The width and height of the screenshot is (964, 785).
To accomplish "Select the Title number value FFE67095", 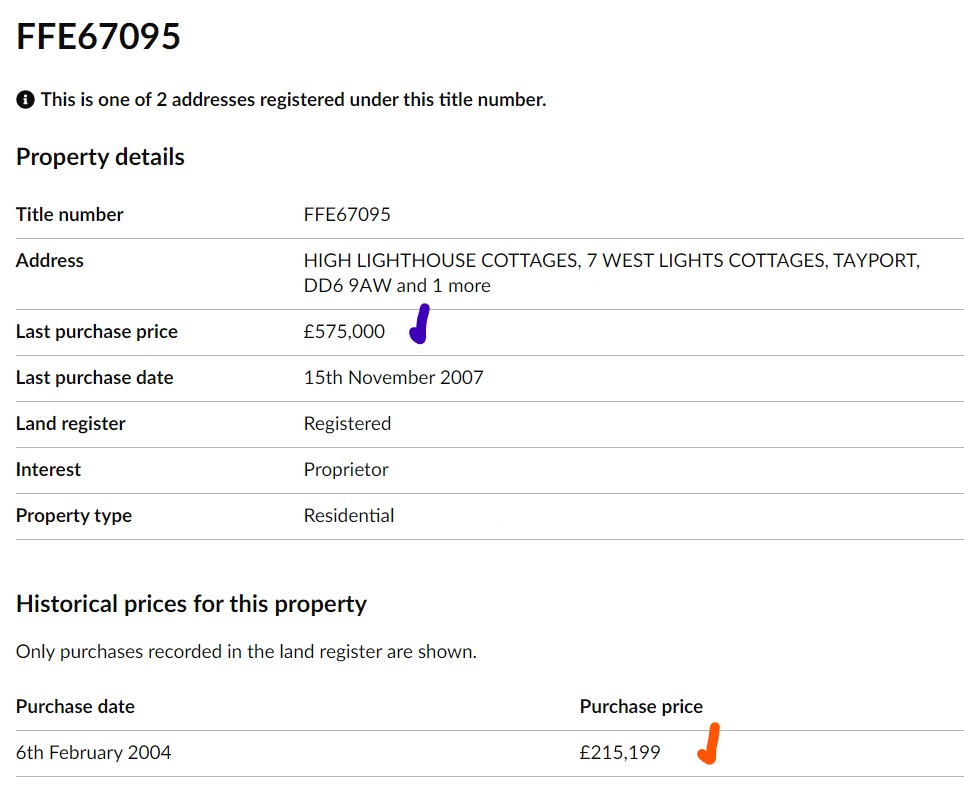I will click(x=347, y=215).
